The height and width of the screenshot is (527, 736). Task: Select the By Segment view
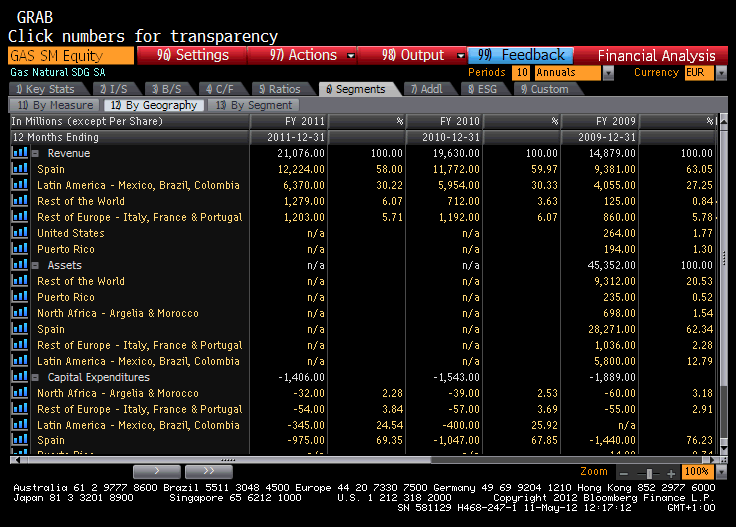pos(253,105)
